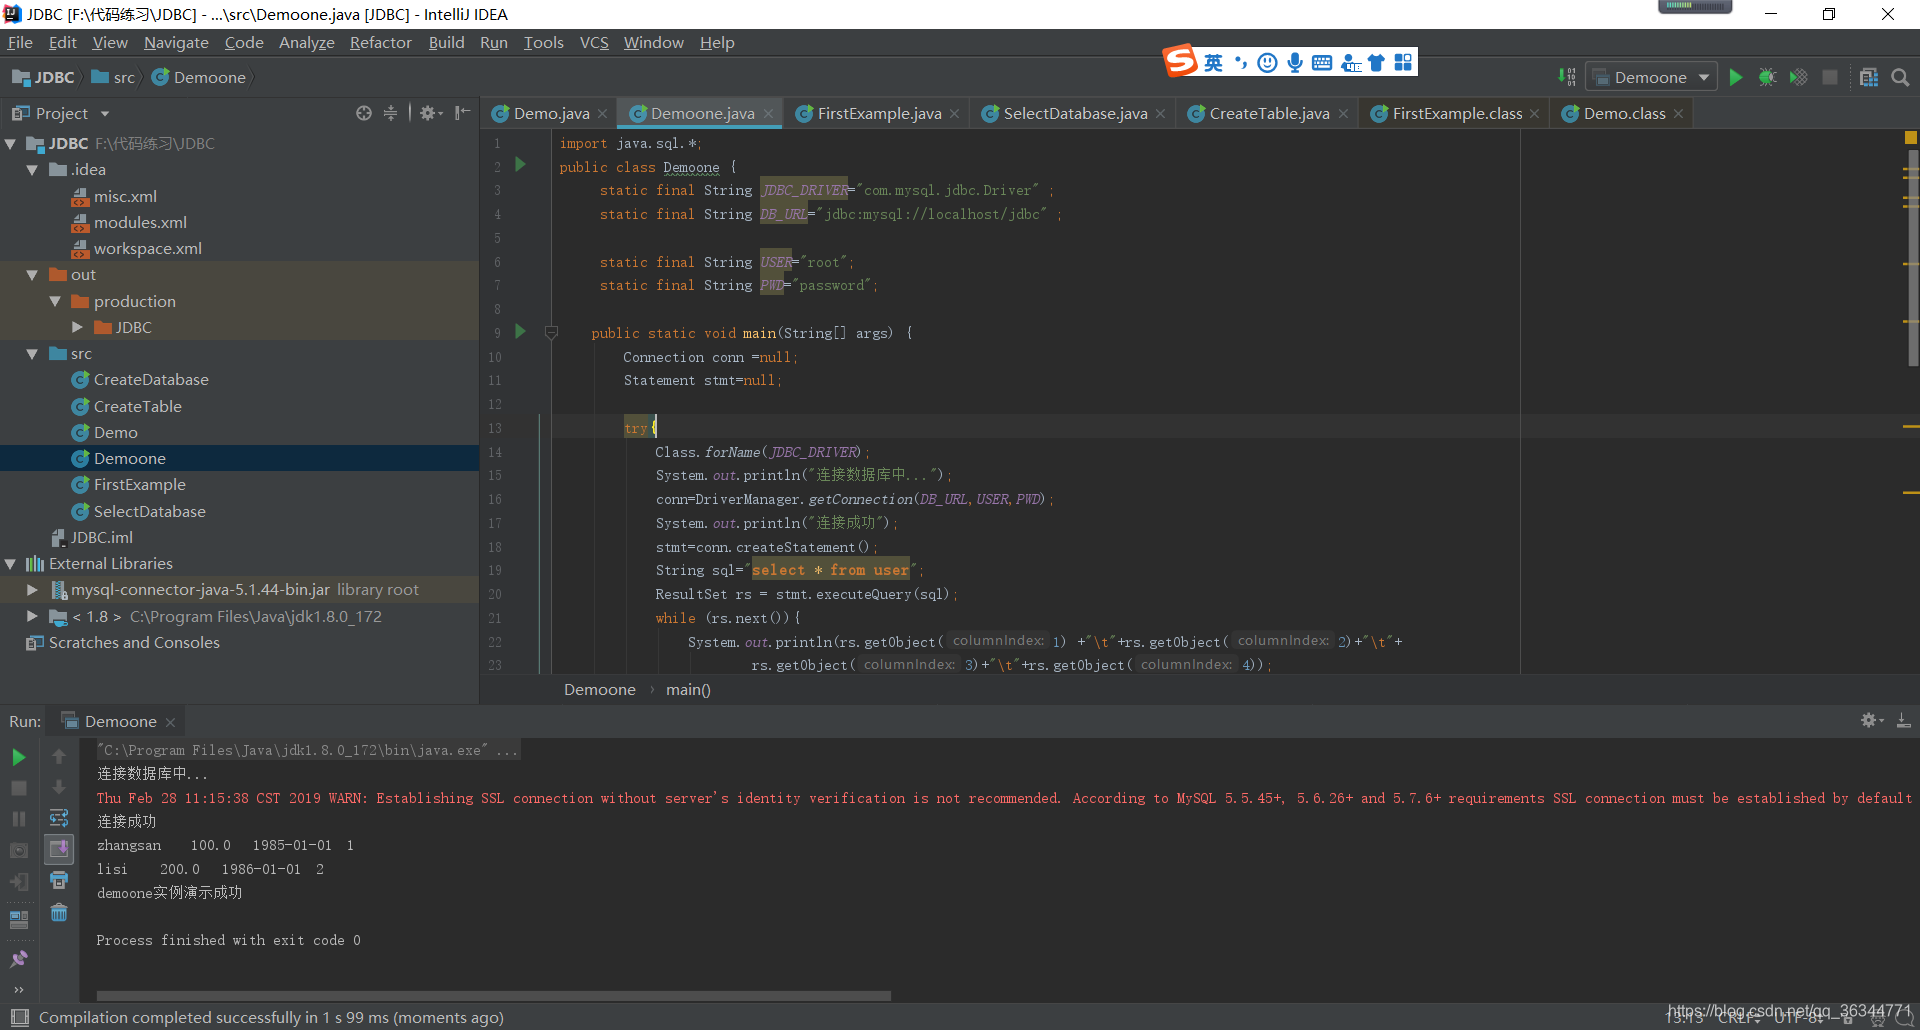Image resolution: width=1920 pixels, height=1030 pixels.
Task: Select Scratches and Consoles in the tree
Action: [x=134, y=642]
